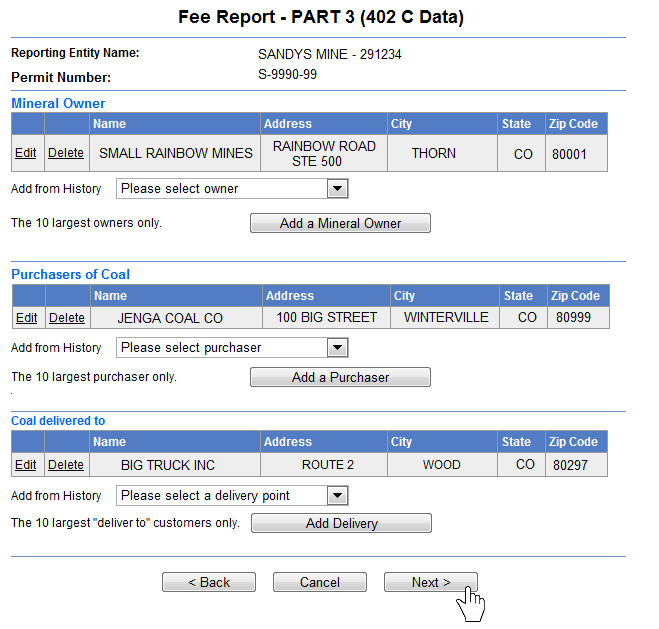The height and width of the screenshot is (629, 659).
Task: Click the WOOD city cell
Action: click(x=442, y=465)
